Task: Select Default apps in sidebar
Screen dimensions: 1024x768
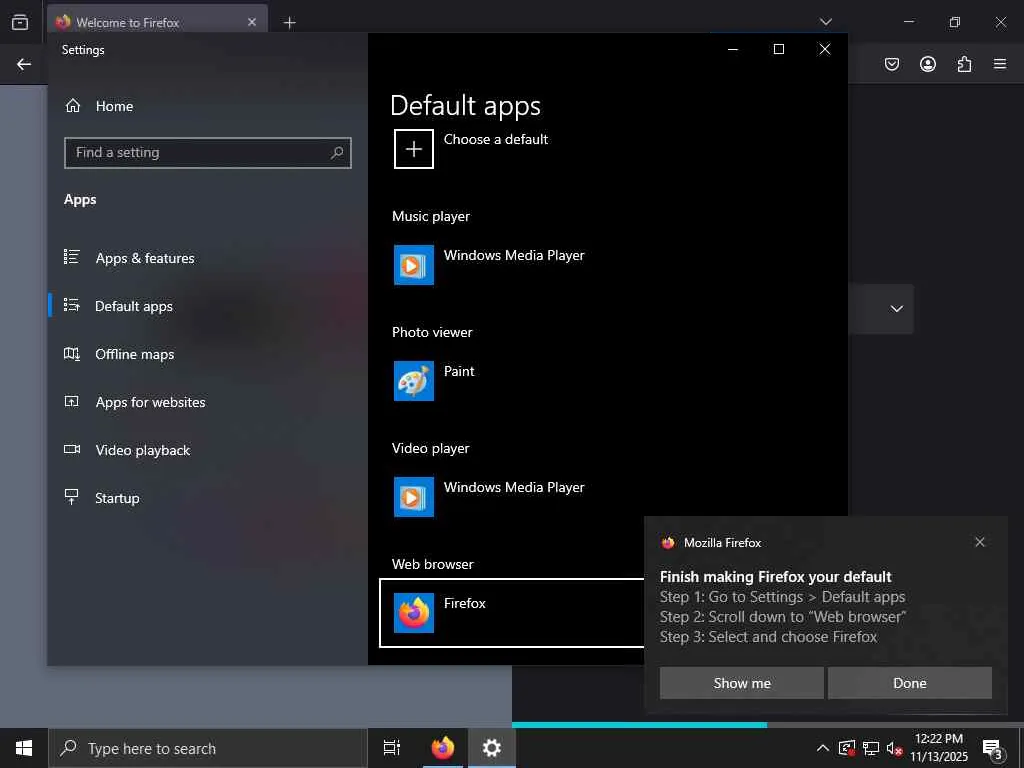Action: point(134,306)
